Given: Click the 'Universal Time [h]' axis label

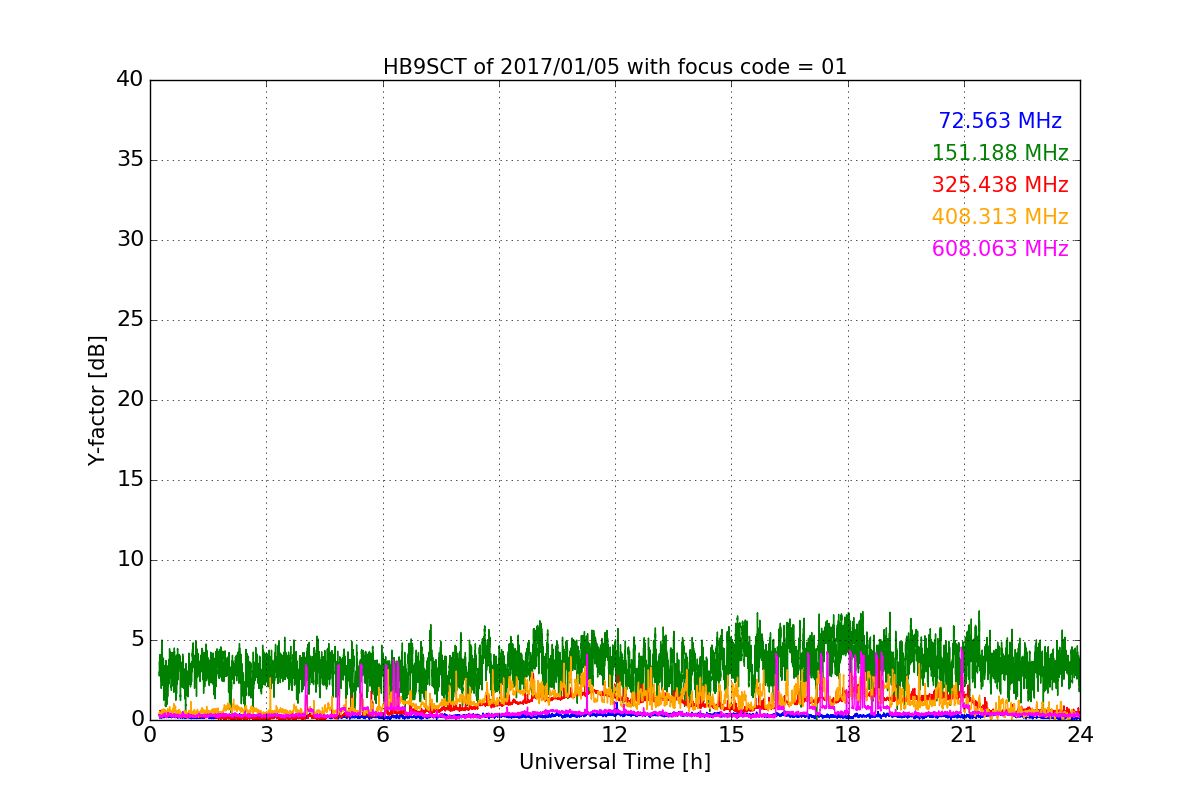Looking at the screenshot, I should click(x=615, y=762).
